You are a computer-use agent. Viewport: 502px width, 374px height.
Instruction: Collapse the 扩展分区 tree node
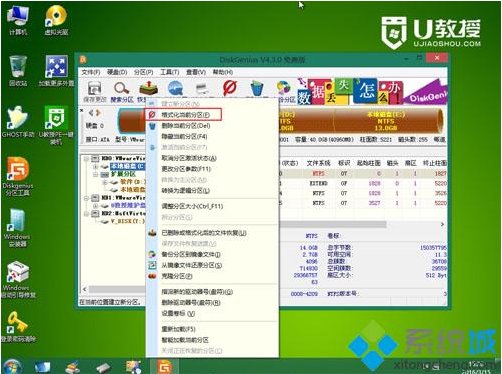click(x=96, y=174)
